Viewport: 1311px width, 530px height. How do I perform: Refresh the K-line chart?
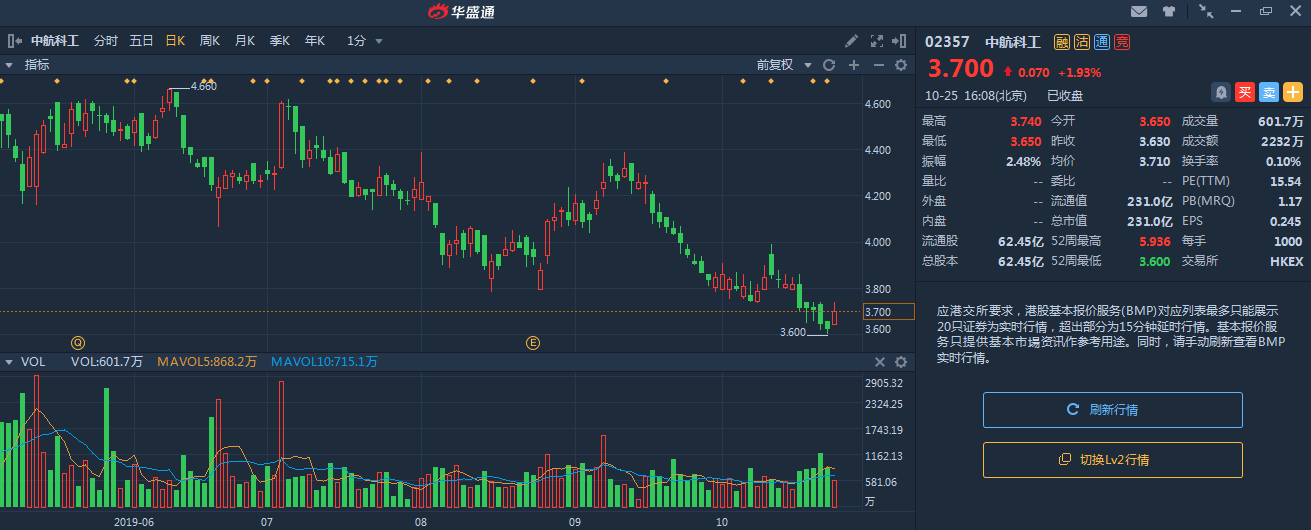828,65
